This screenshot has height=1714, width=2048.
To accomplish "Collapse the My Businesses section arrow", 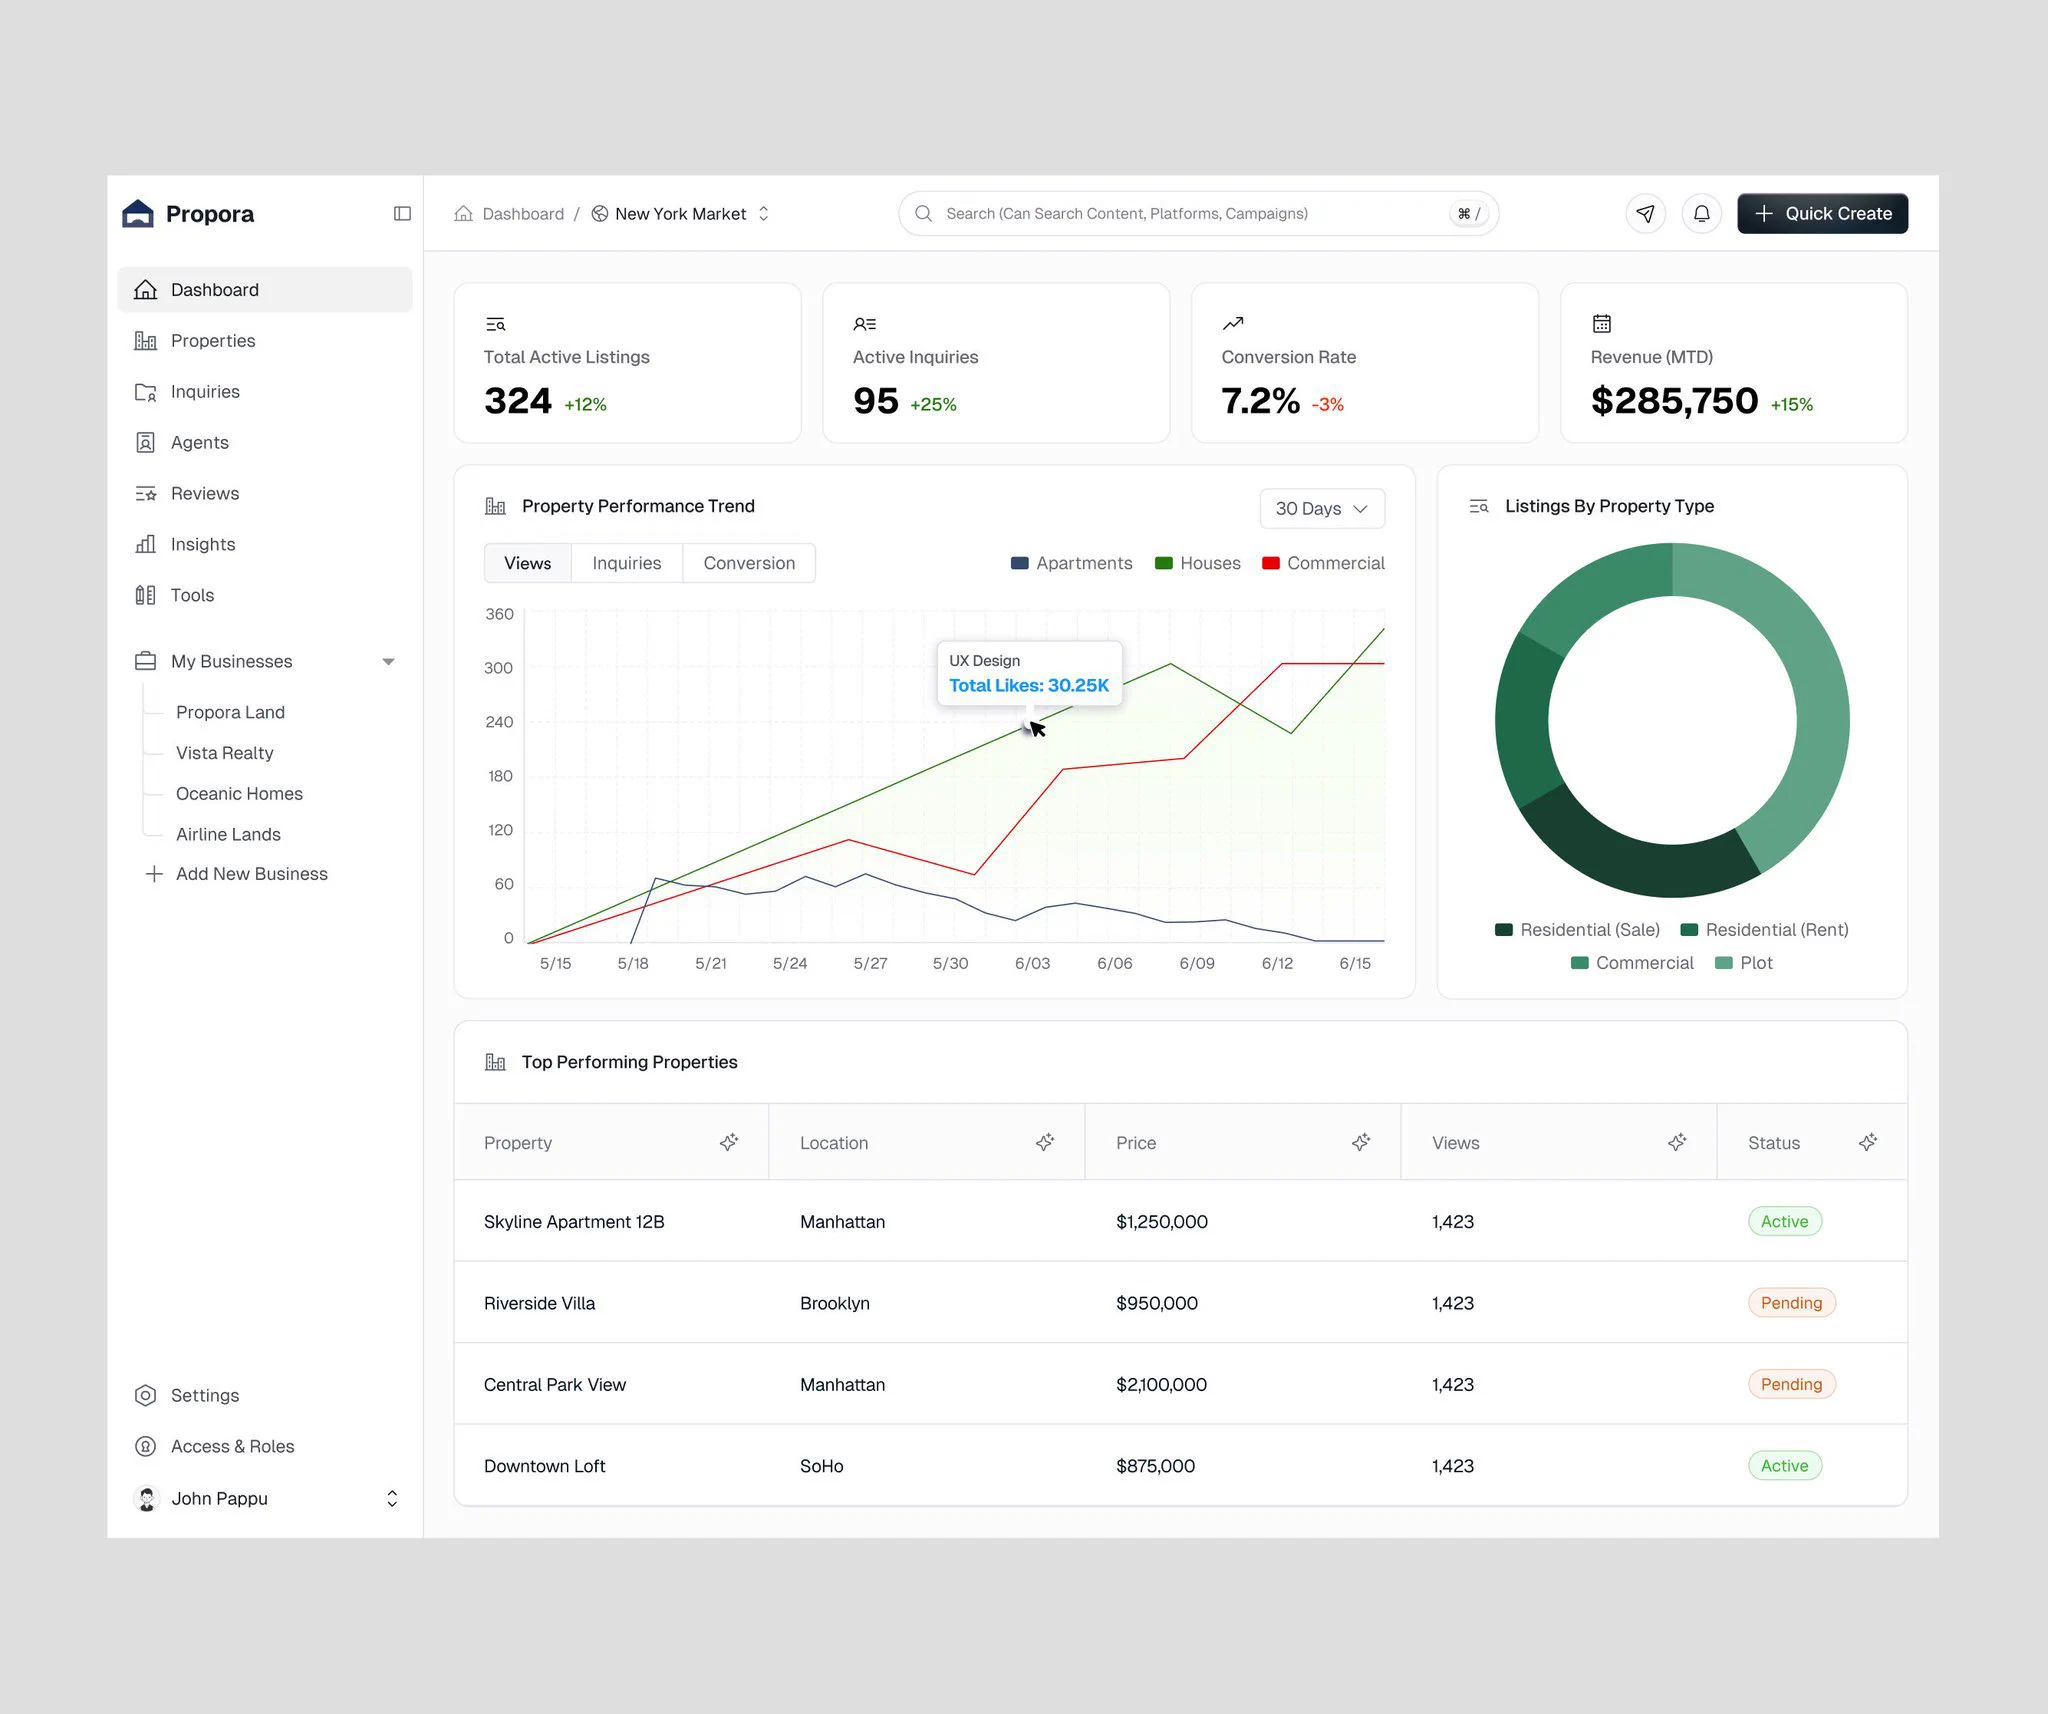I will tap(388, 661).
